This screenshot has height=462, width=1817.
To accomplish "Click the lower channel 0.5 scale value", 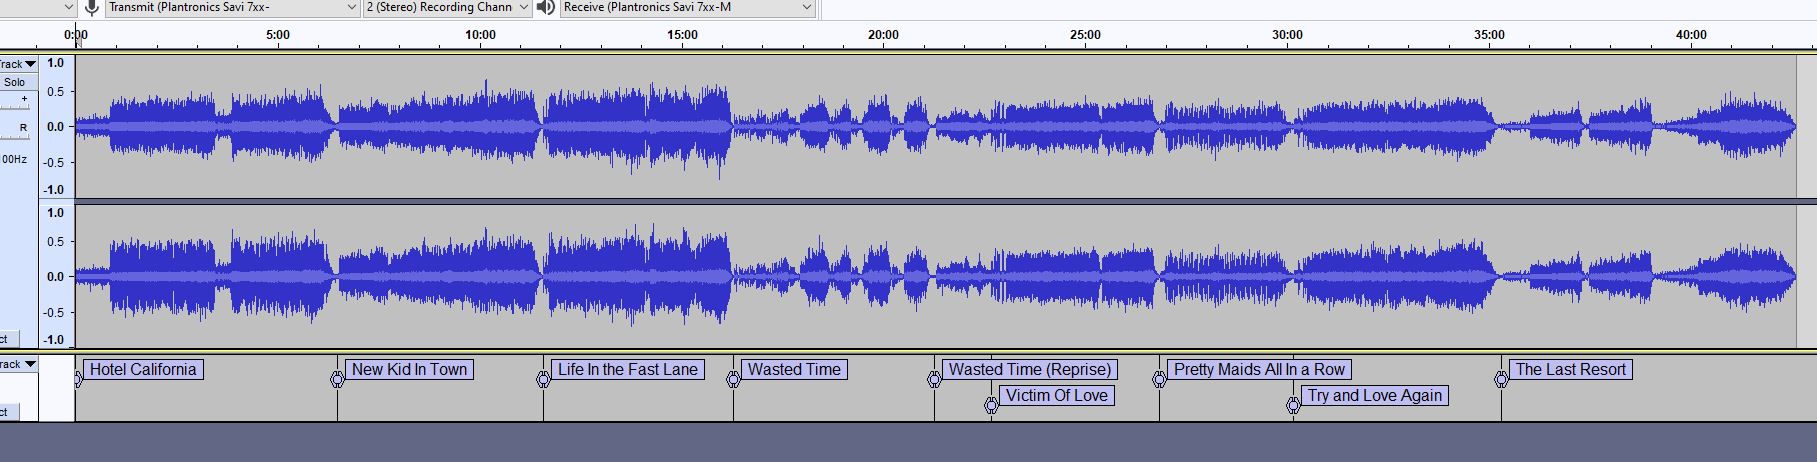I will (55, 242).
